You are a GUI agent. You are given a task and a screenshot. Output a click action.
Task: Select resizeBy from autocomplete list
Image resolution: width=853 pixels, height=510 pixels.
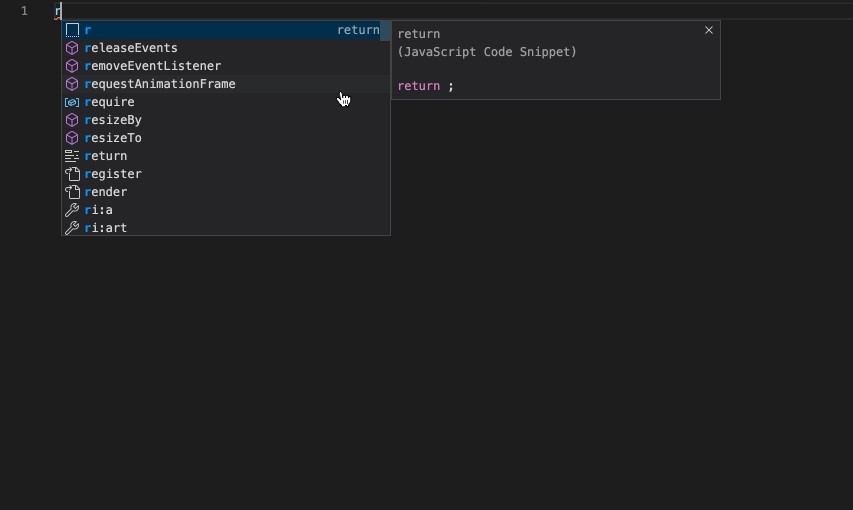(x=225, y=120)
